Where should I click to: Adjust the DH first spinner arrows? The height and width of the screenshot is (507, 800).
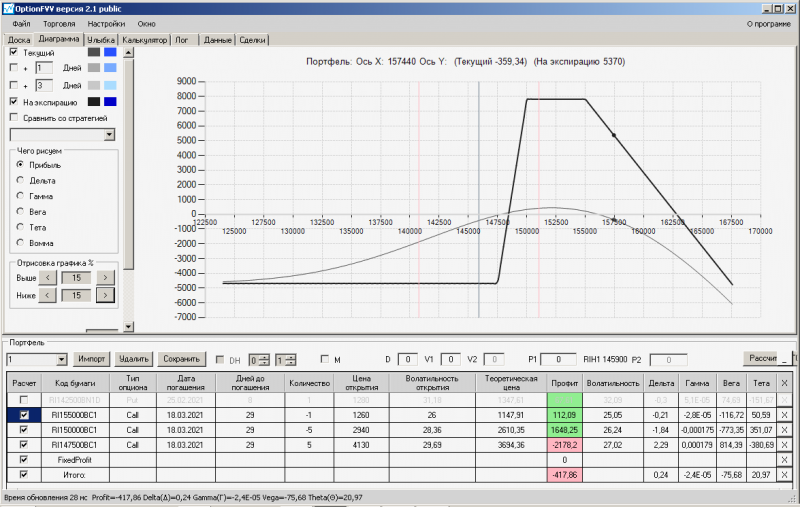pos(264,360)
